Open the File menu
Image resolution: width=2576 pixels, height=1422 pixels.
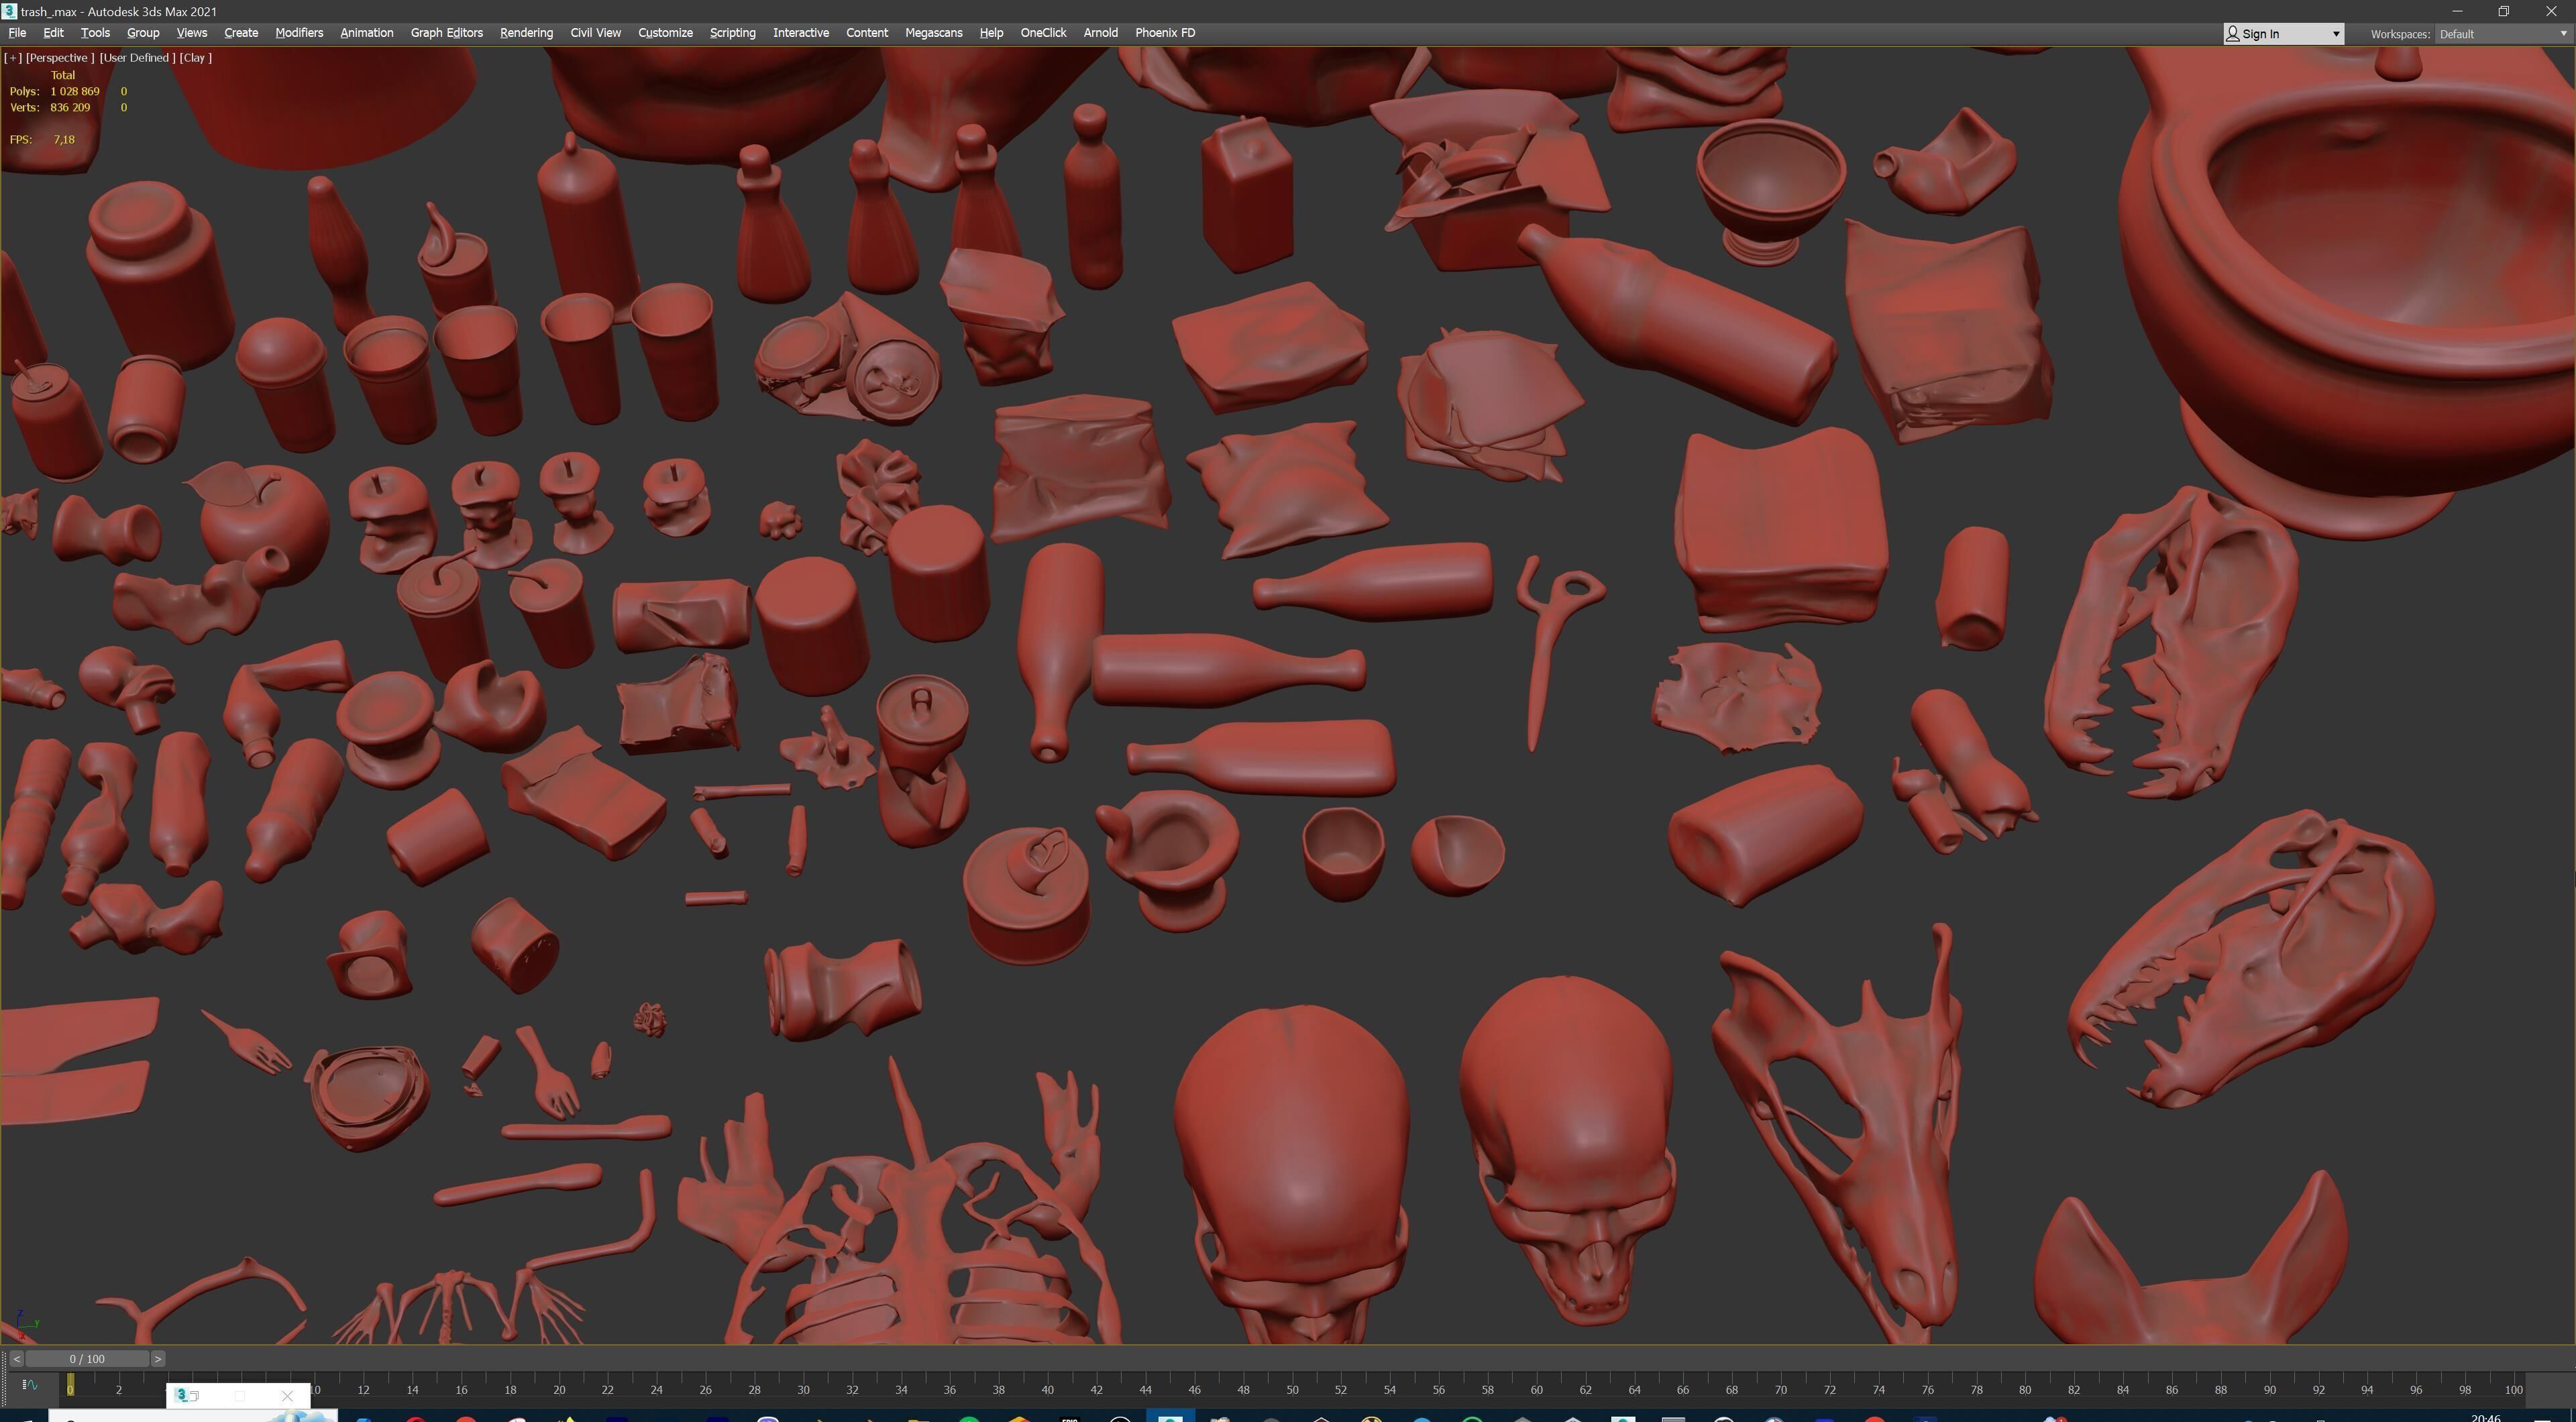coord(17,33)
